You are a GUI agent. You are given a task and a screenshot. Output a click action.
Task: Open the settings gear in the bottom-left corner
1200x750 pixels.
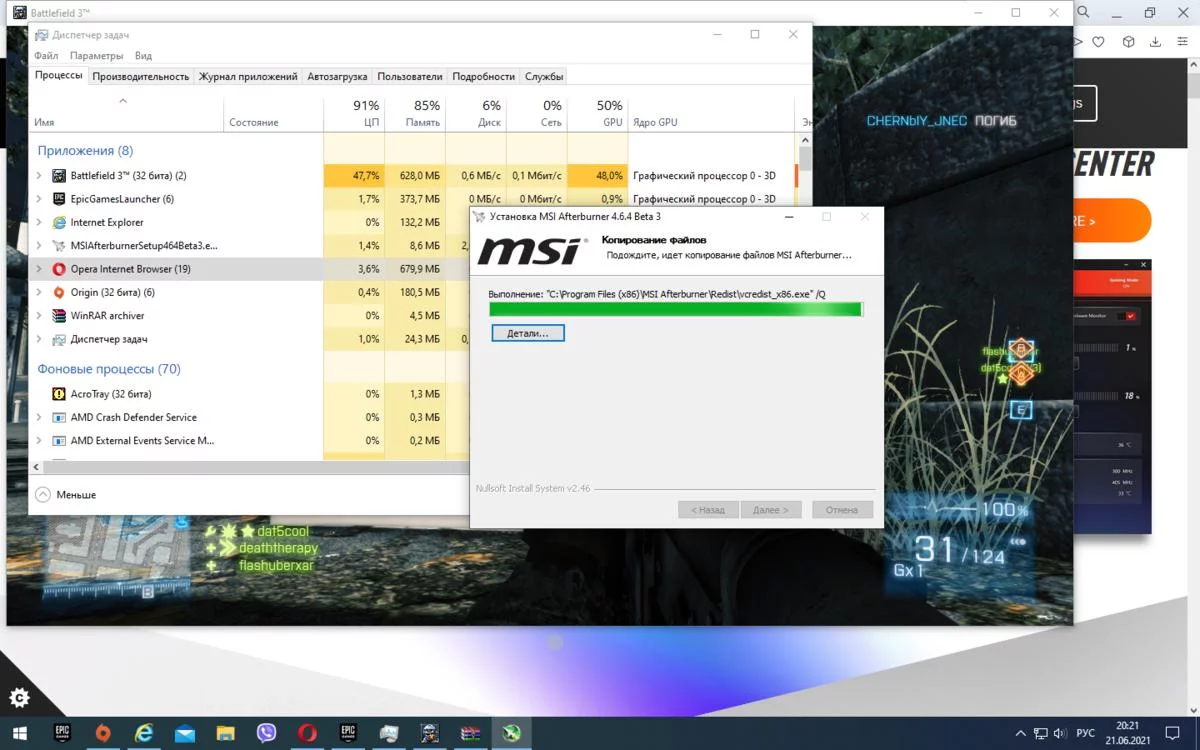(x=19, y=697)
